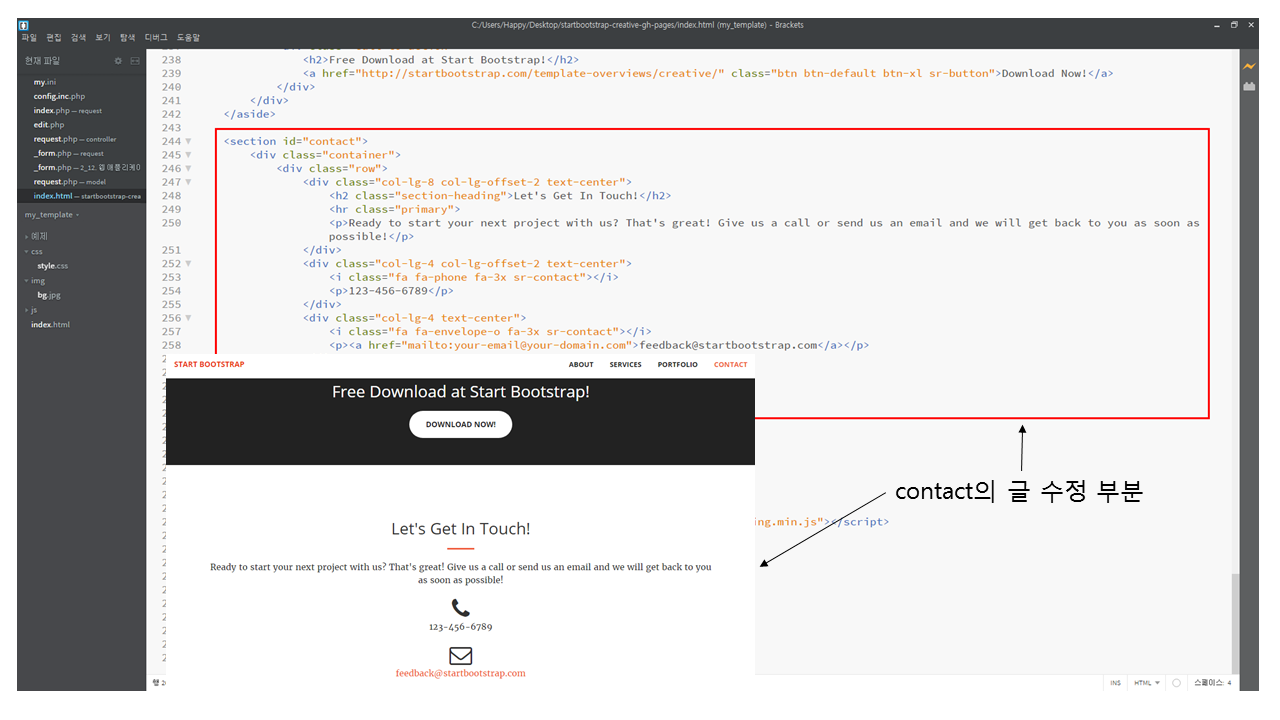
Task: Click CONTACT in the preview navbar
Action: point(731,365)
